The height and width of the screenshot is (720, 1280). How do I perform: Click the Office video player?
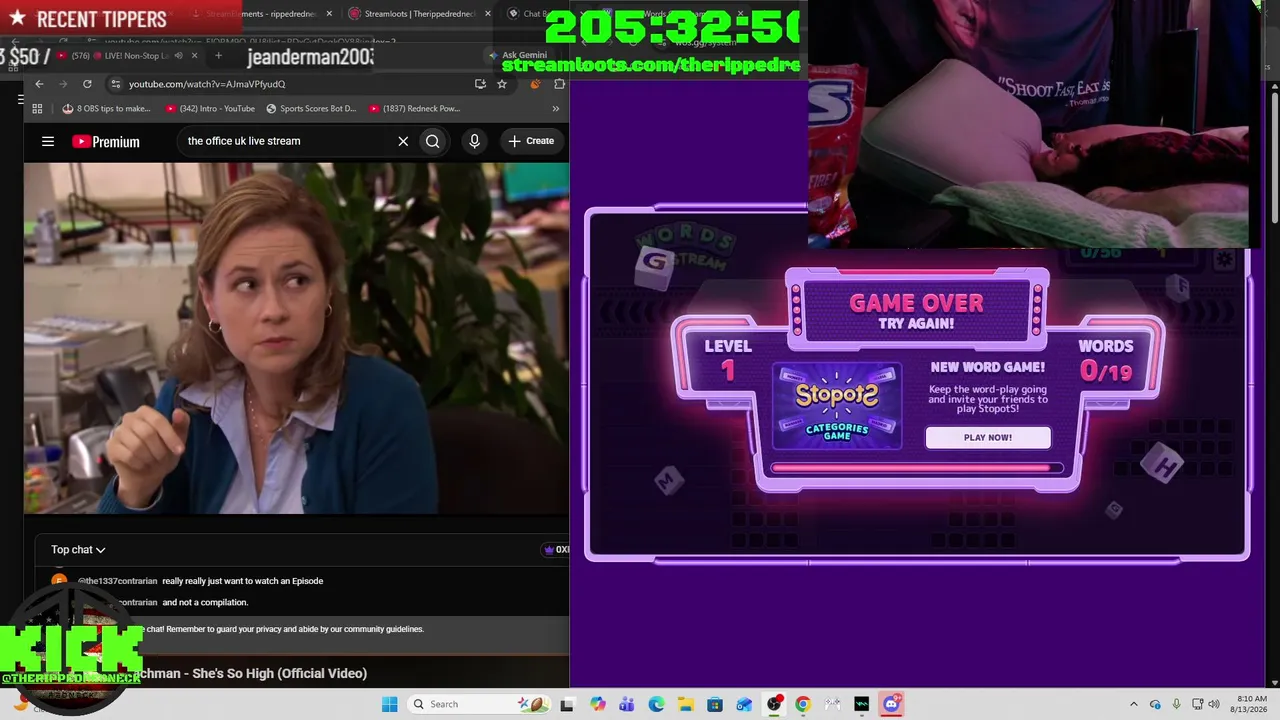(296, 338)
